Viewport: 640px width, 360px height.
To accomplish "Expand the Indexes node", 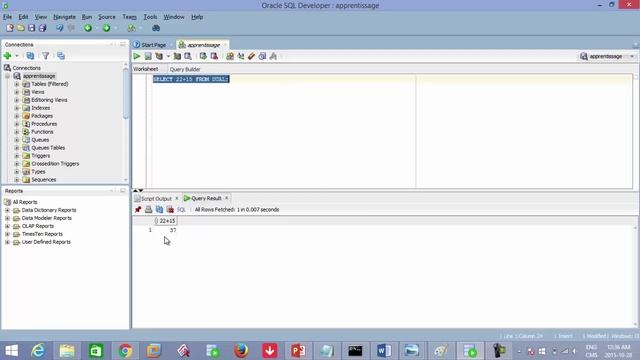I will pos(17,108).
